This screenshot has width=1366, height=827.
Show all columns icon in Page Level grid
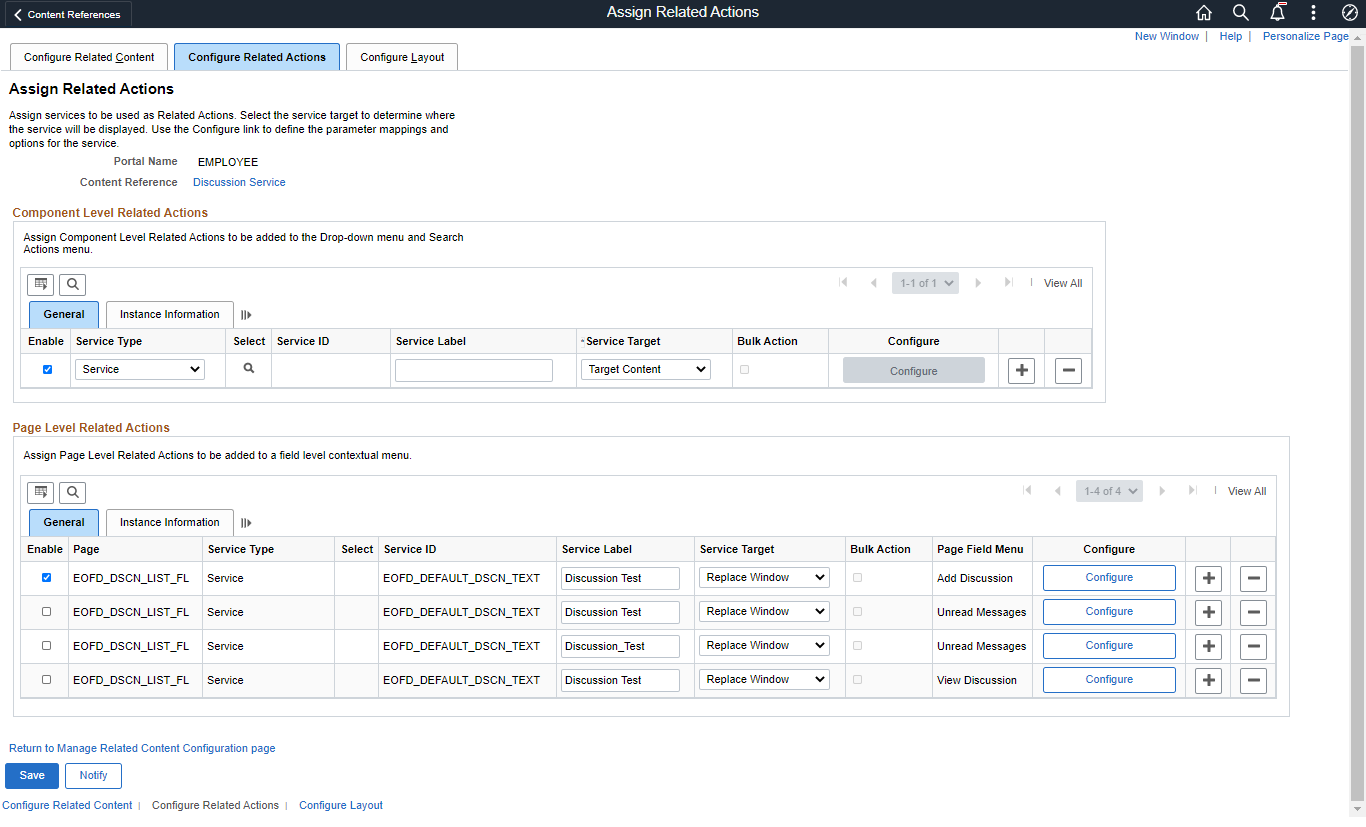click(x=246, y=523)
